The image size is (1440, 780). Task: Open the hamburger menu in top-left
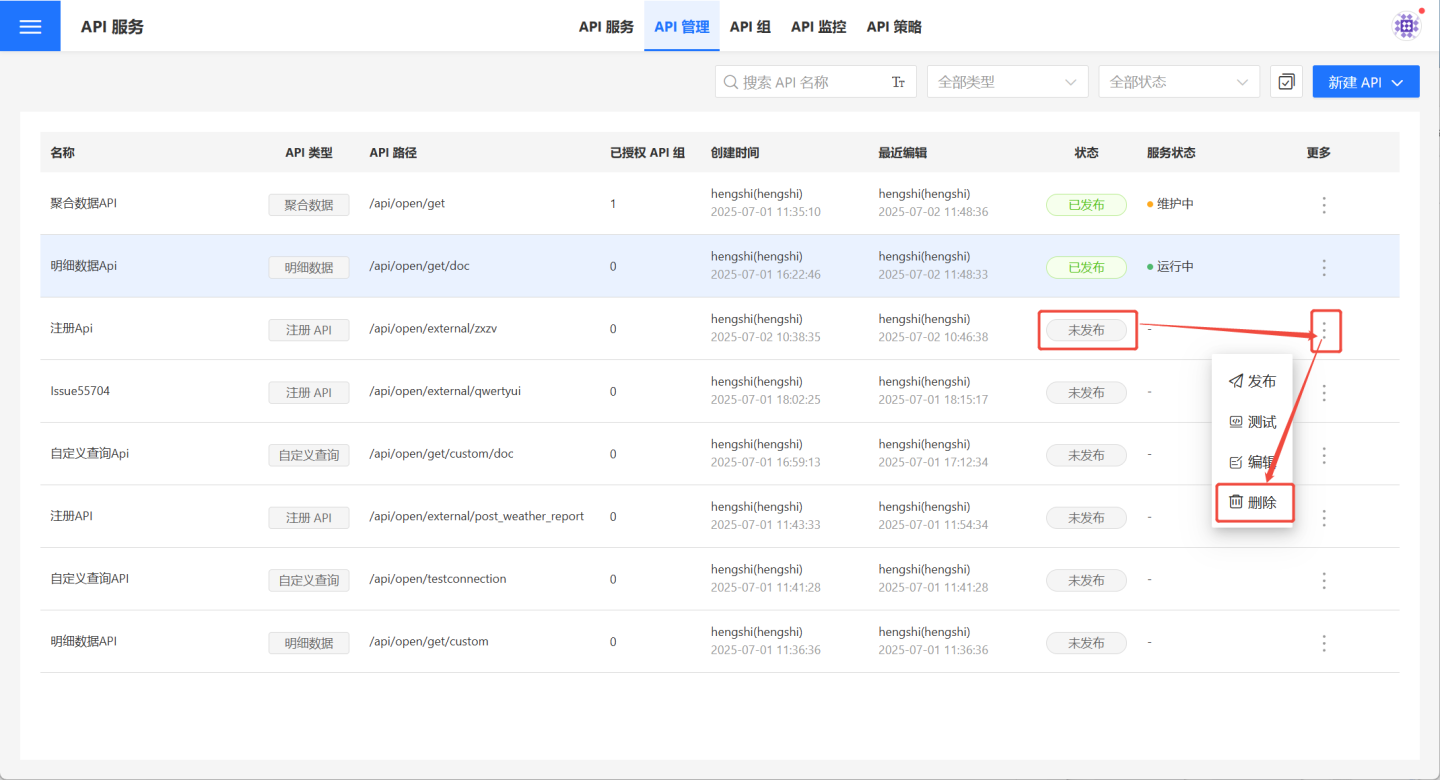(30, 26)
